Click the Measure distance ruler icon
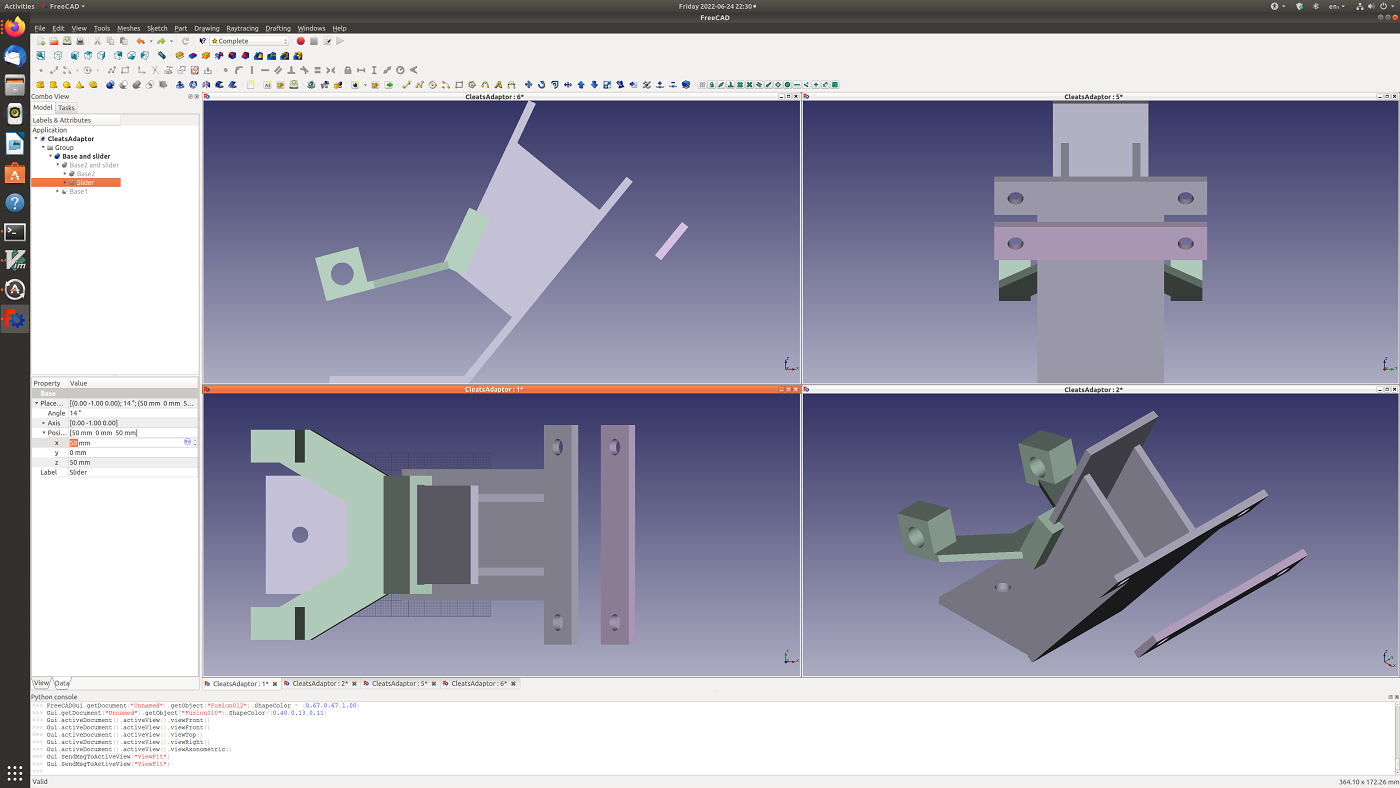Viewport: 1400px width, 788px height. pos(162,56)
